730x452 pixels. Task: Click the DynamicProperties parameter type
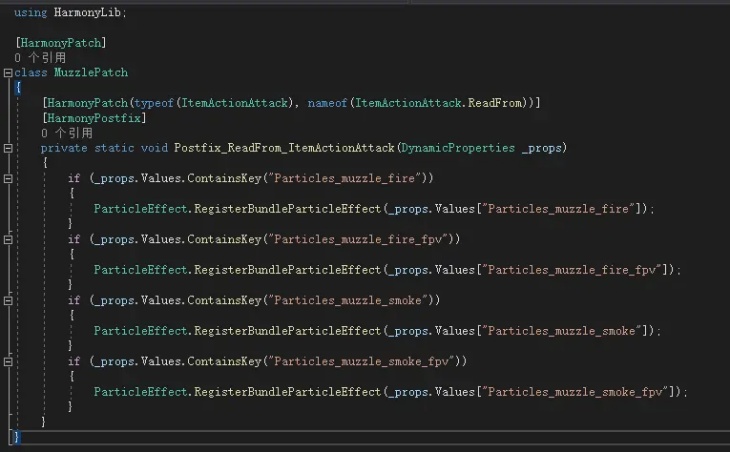tap(458, 148)
